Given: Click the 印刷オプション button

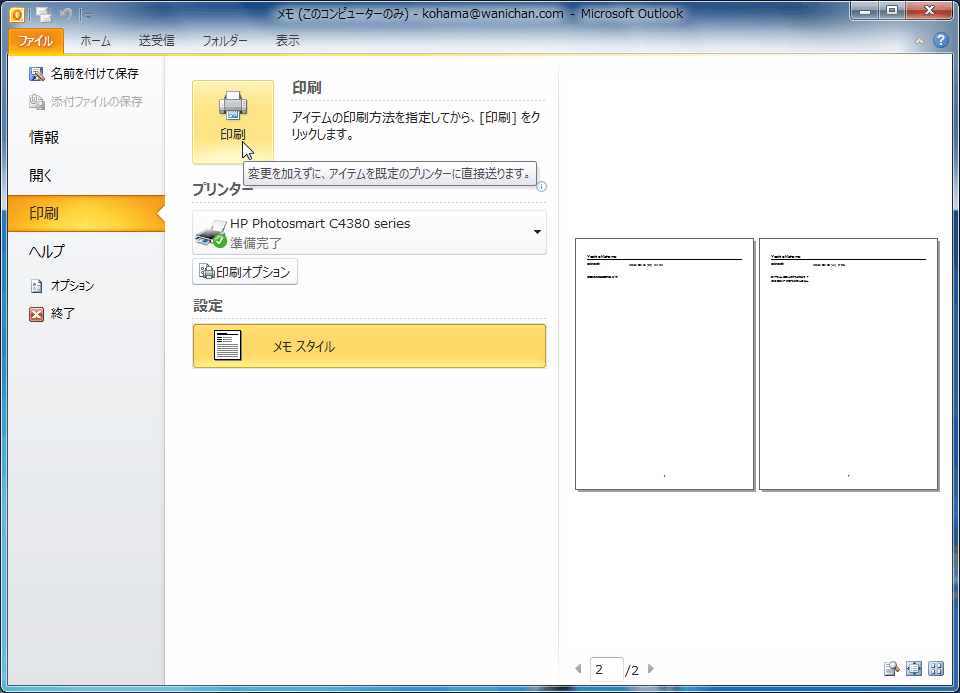Looking at the screenshot, I should tap(245, 272).
